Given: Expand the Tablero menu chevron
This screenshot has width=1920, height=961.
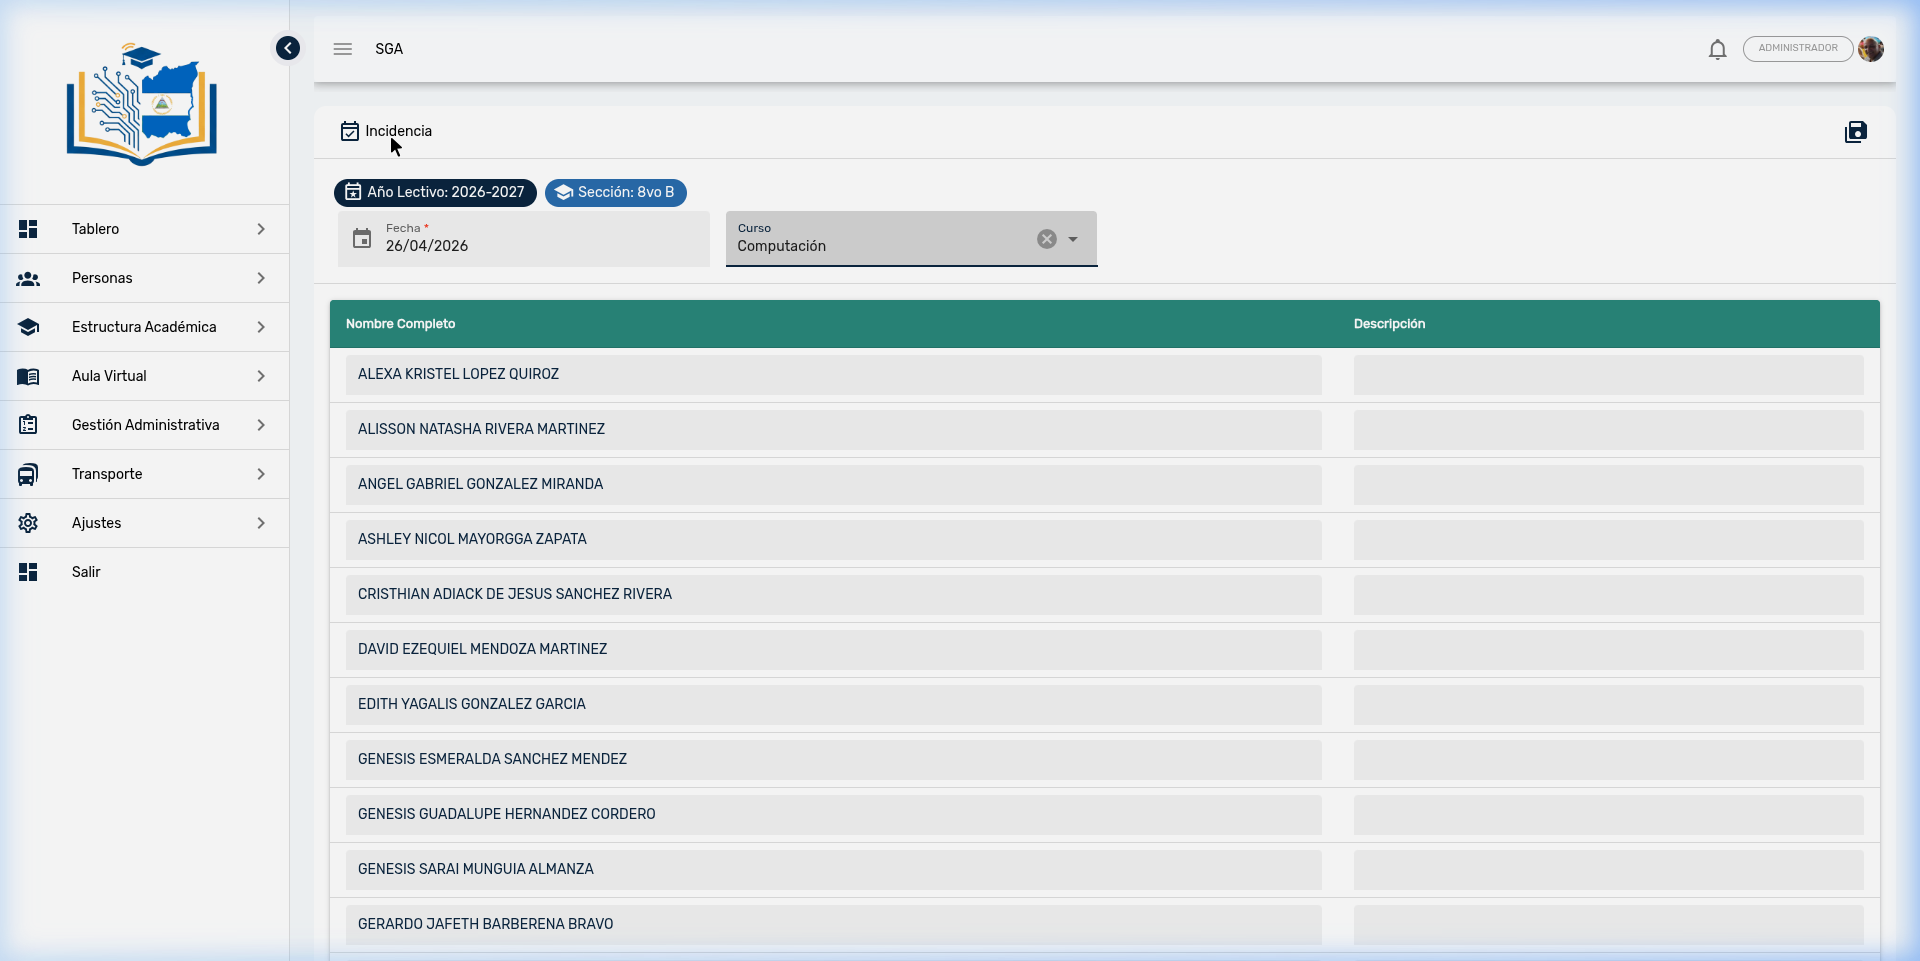Looking at the screenshot, I should (261, 229).
